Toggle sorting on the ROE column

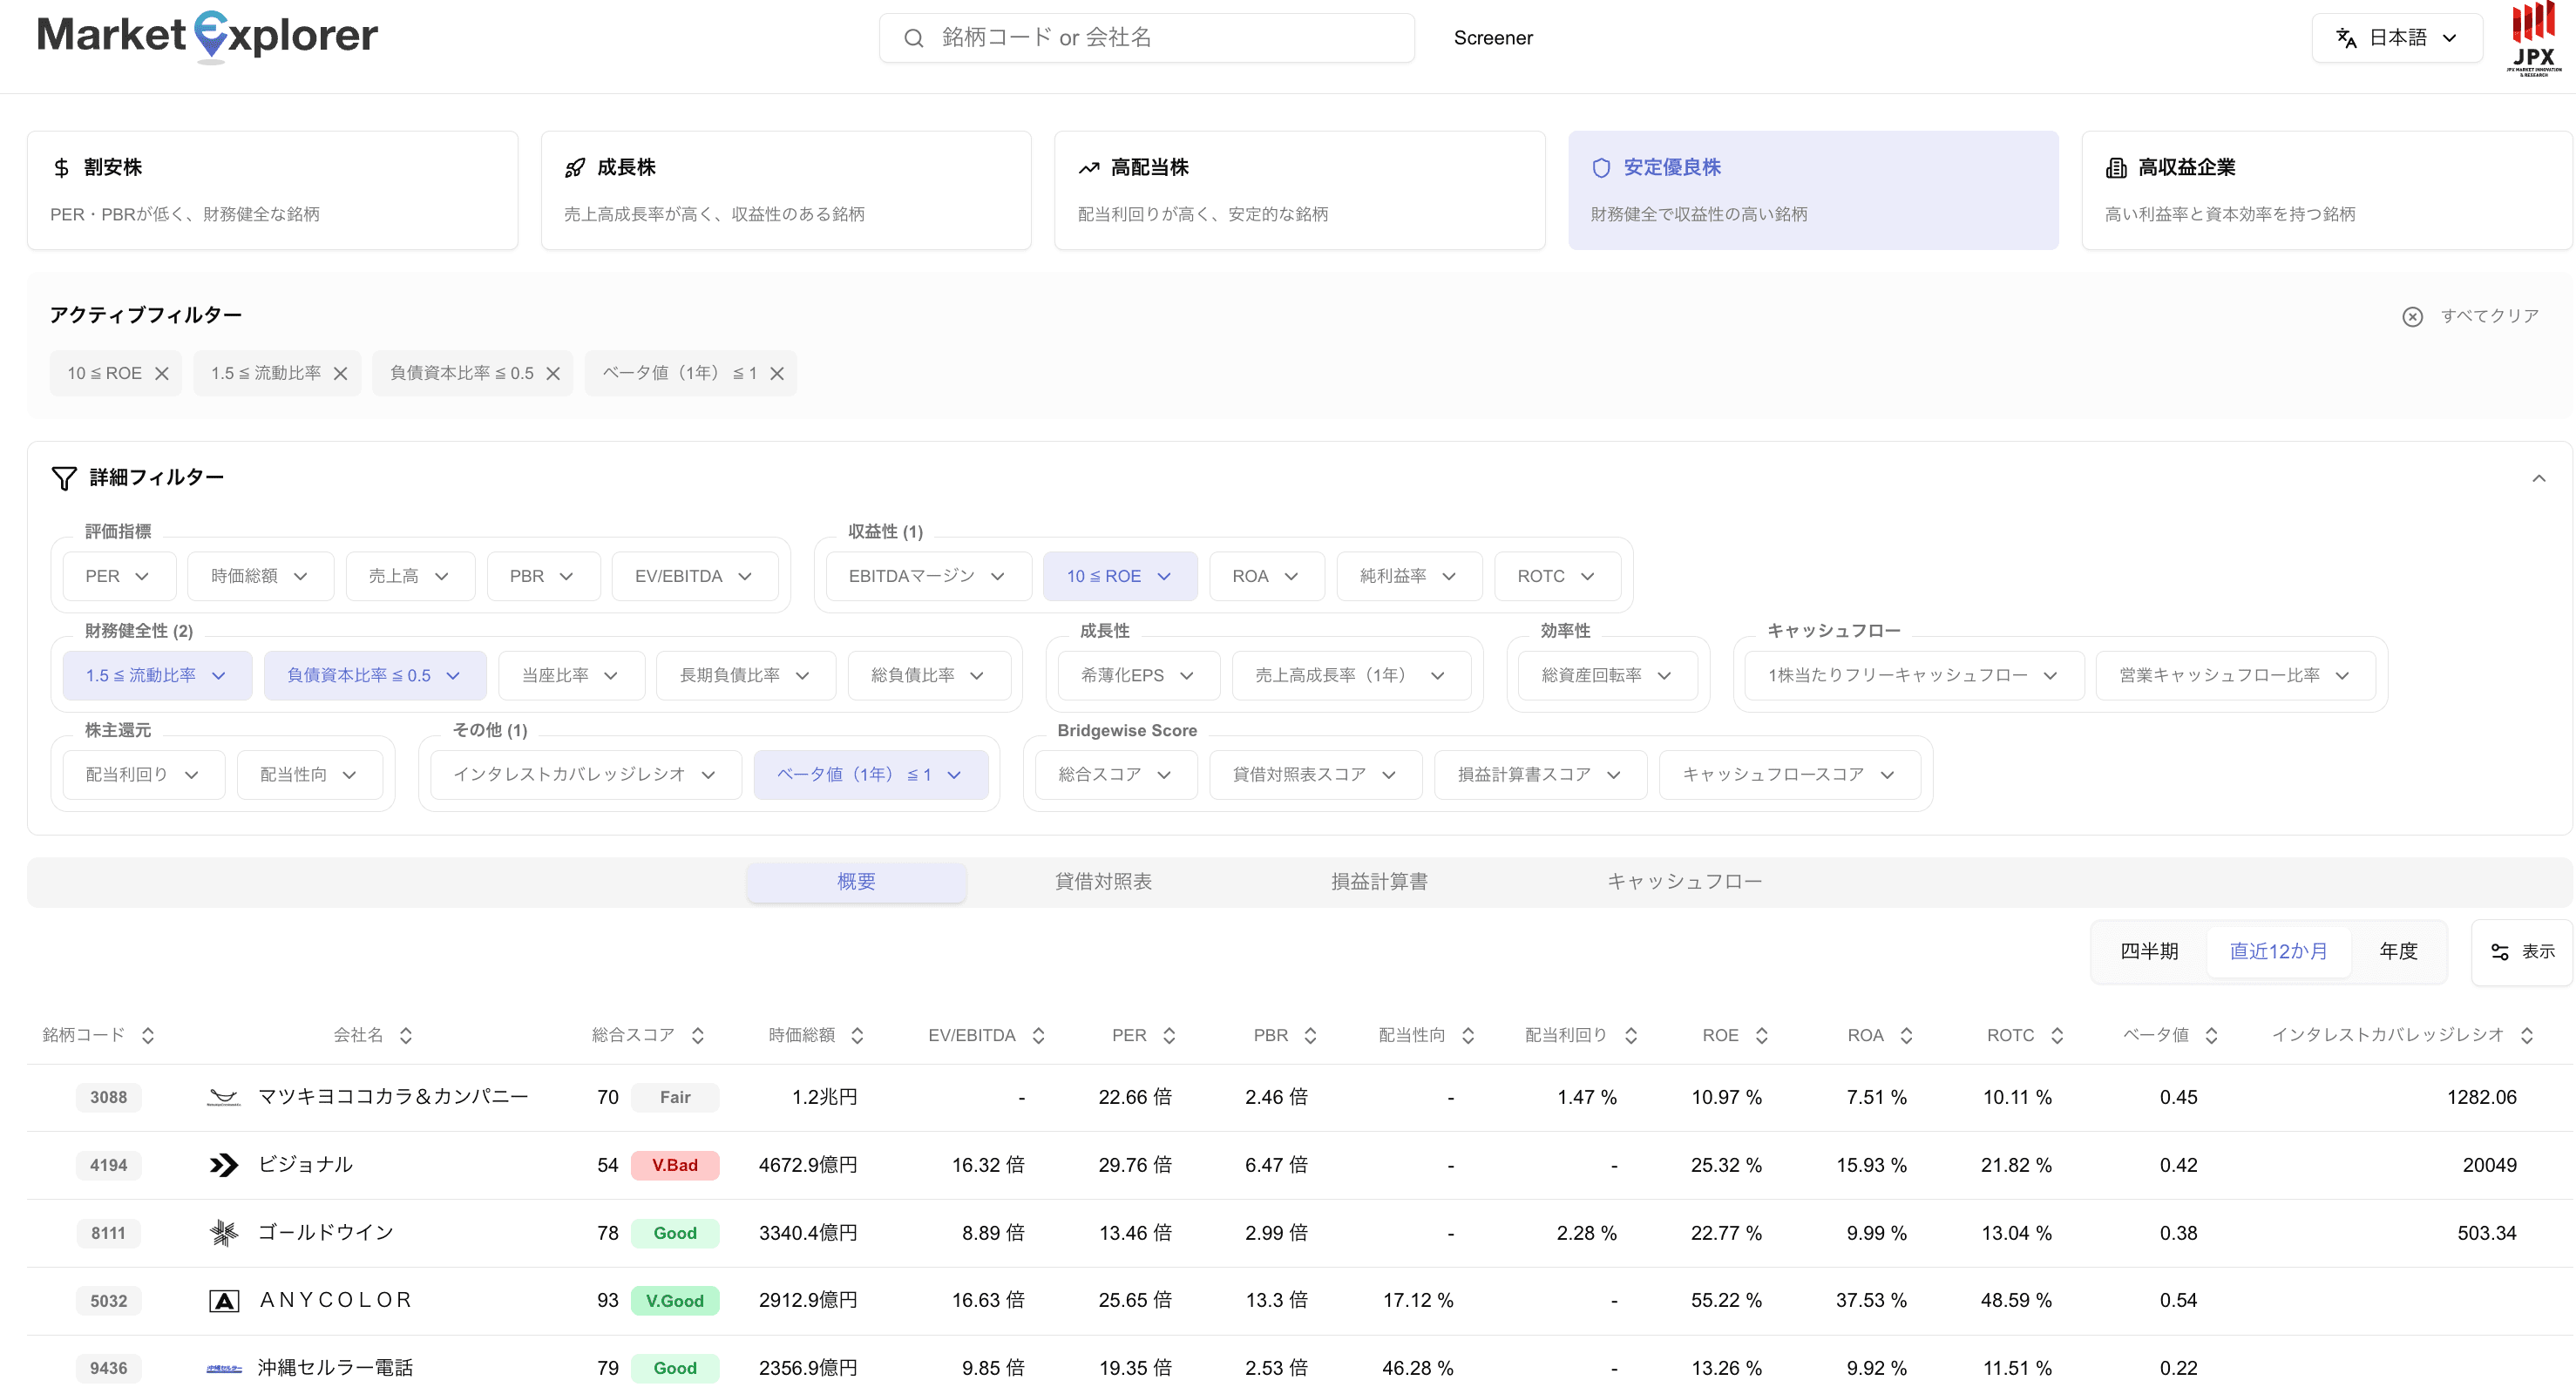tap(1764, 1035)
